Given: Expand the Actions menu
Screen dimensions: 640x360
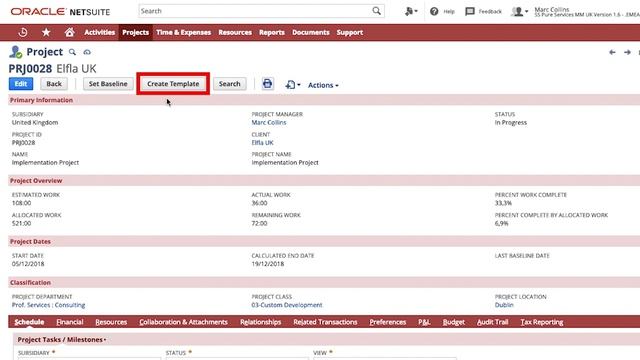Looking at the screenshot, I should (x=323, y=85).
